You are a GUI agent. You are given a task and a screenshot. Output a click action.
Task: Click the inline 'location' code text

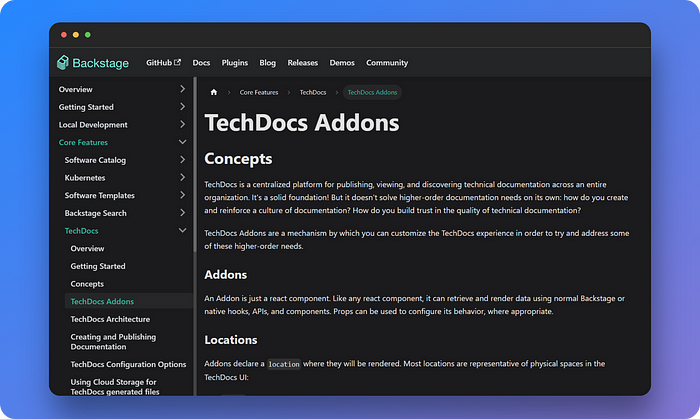pyautogui.click(x=284, y=364)
